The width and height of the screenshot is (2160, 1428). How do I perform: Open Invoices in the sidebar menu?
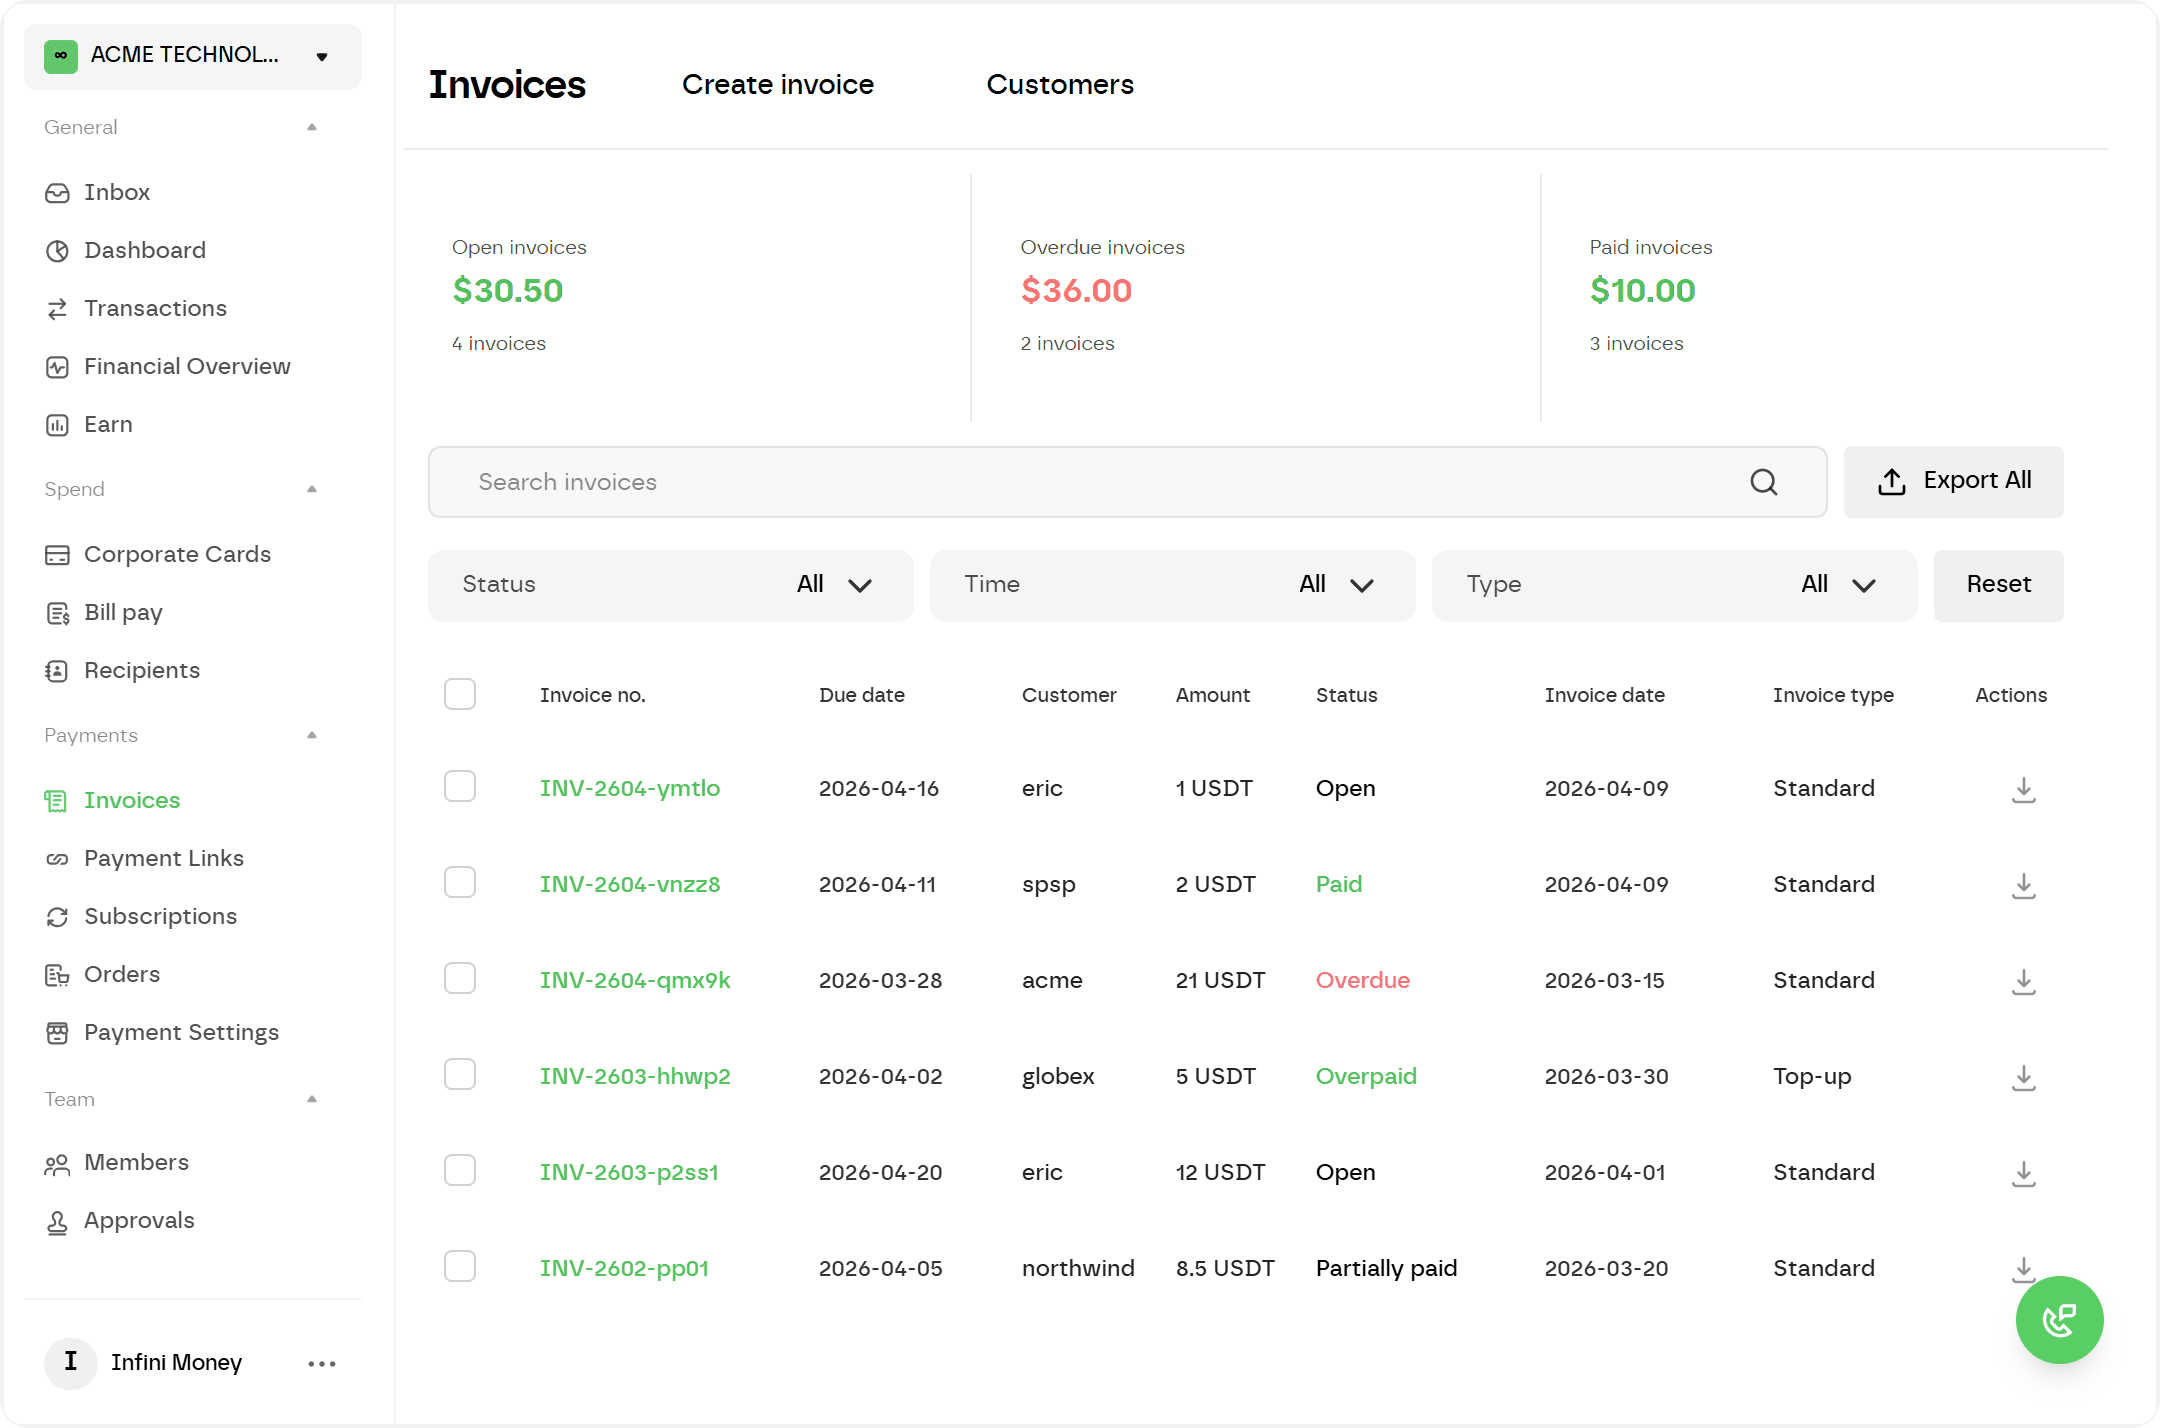(x=132, y=801)
